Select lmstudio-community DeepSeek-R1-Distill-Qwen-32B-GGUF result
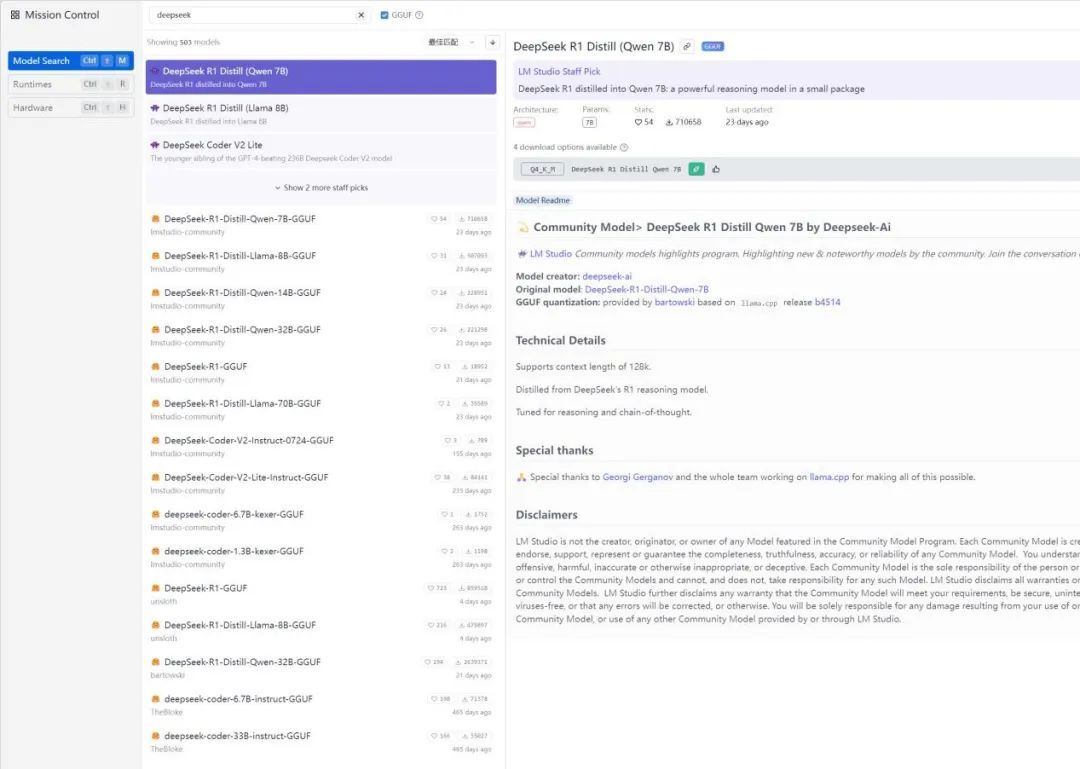 click(x=321, y=336)
